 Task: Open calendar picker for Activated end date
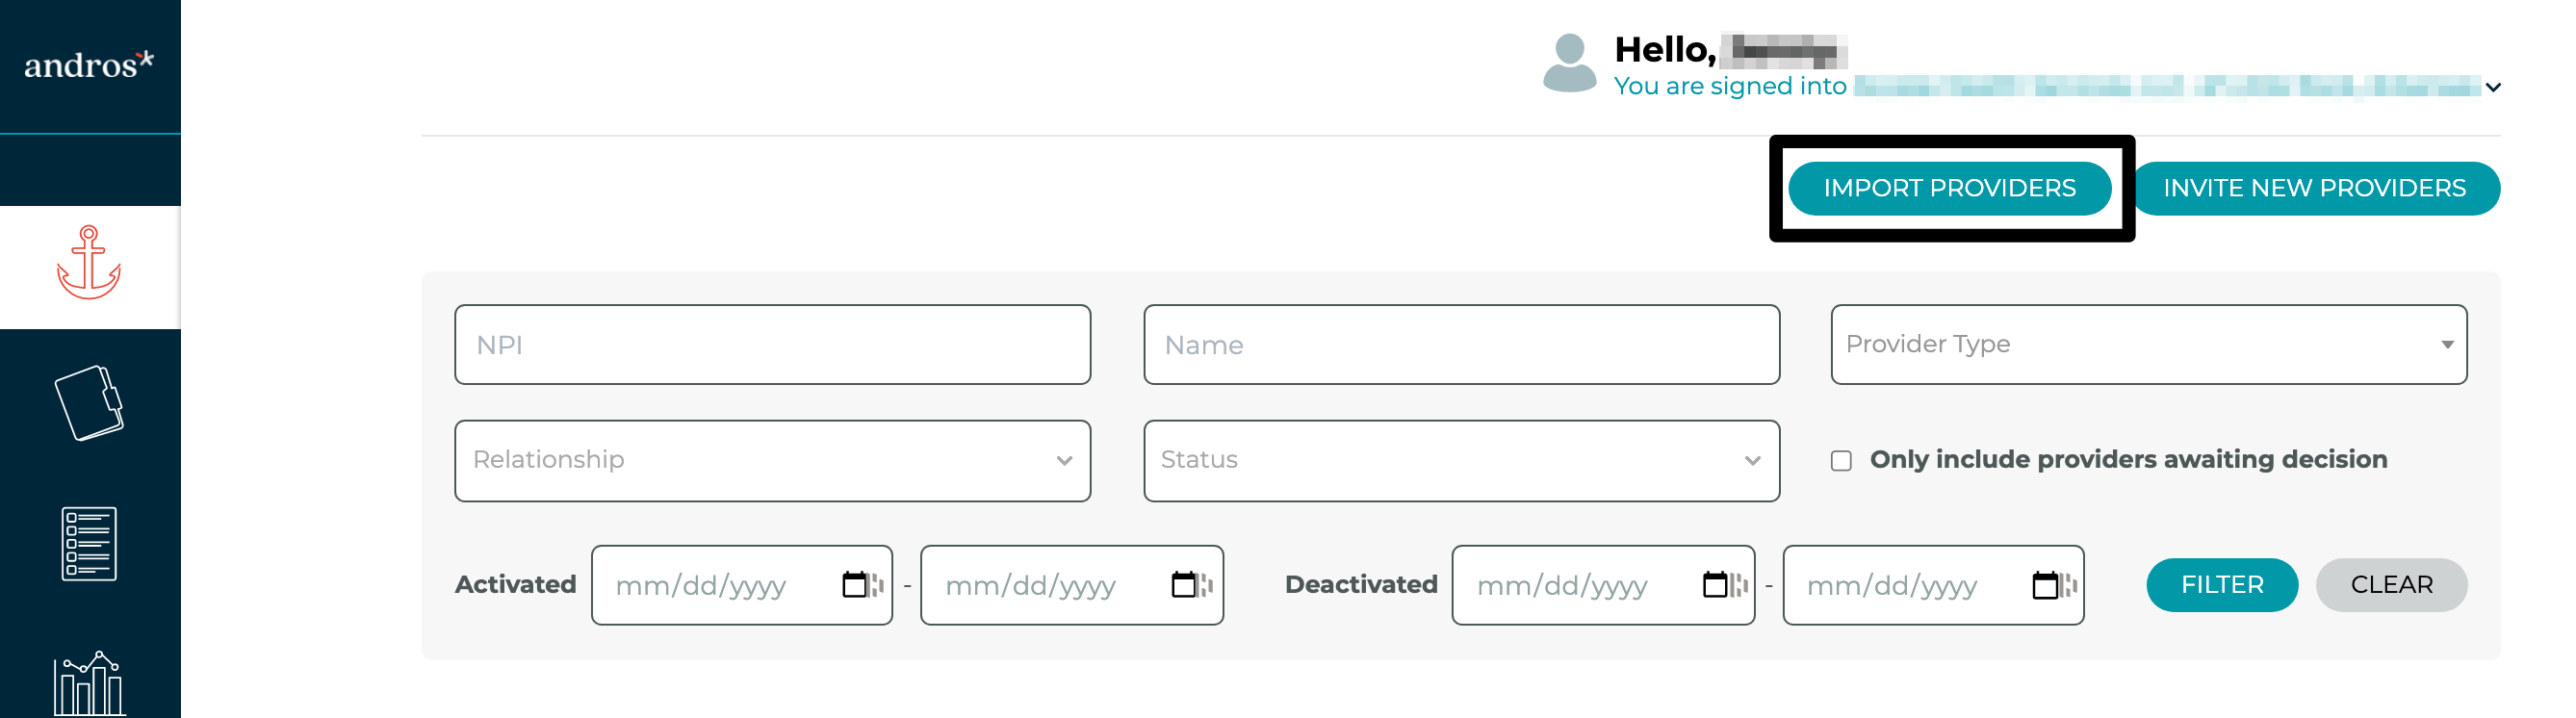pyautogui.click(x=1185, y=585)
